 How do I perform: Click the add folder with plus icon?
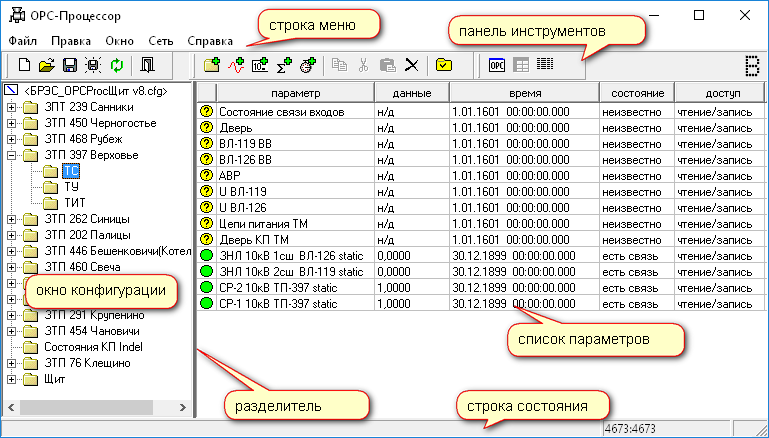[x=212, y=66]
